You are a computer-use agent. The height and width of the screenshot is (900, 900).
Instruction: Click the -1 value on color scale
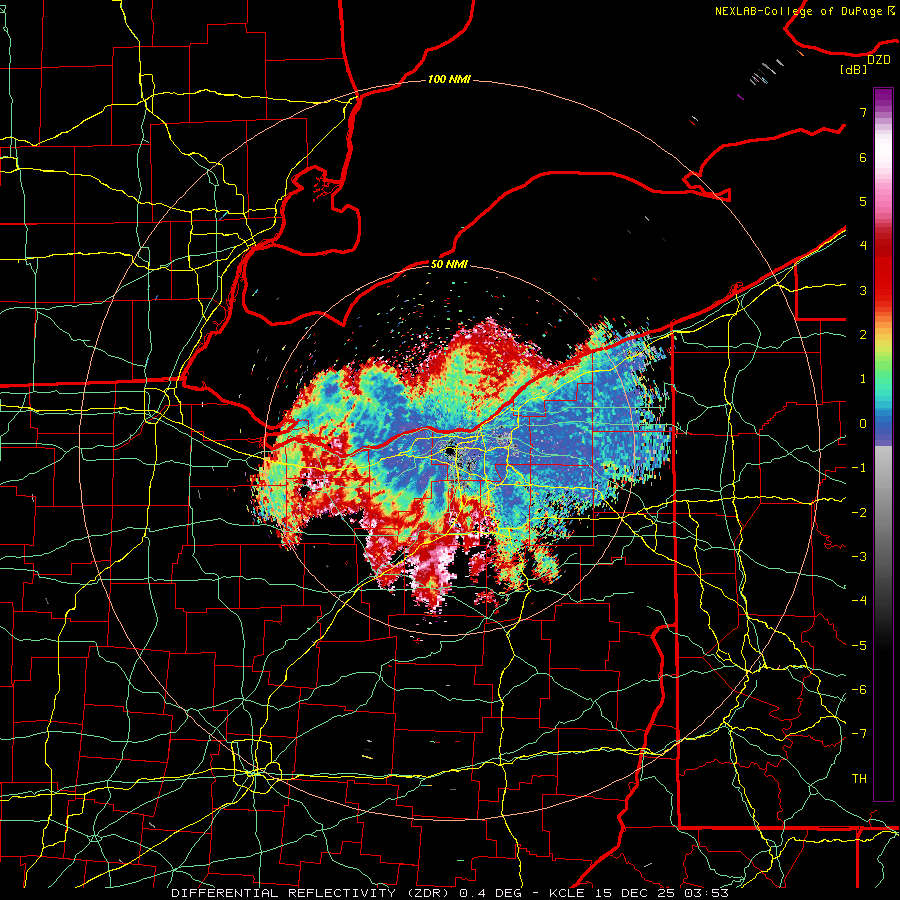click(859, 468)
